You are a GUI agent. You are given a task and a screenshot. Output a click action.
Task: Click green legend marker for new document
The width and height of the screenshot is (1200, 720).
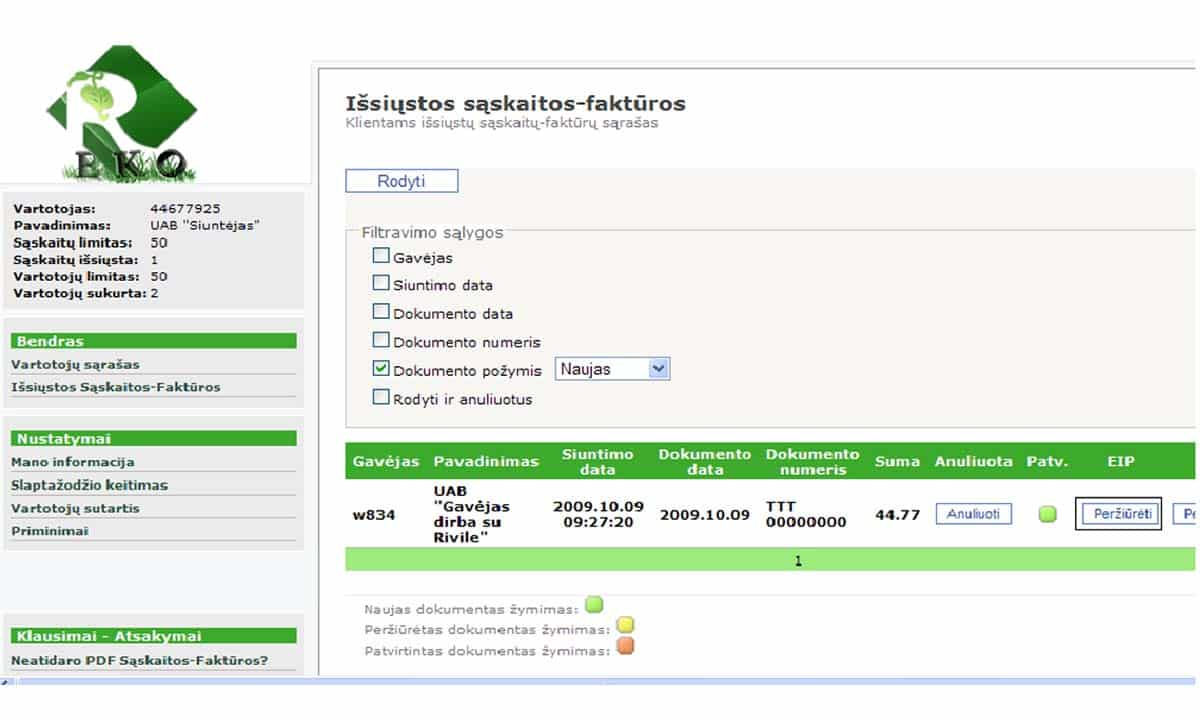coord(594,605)
